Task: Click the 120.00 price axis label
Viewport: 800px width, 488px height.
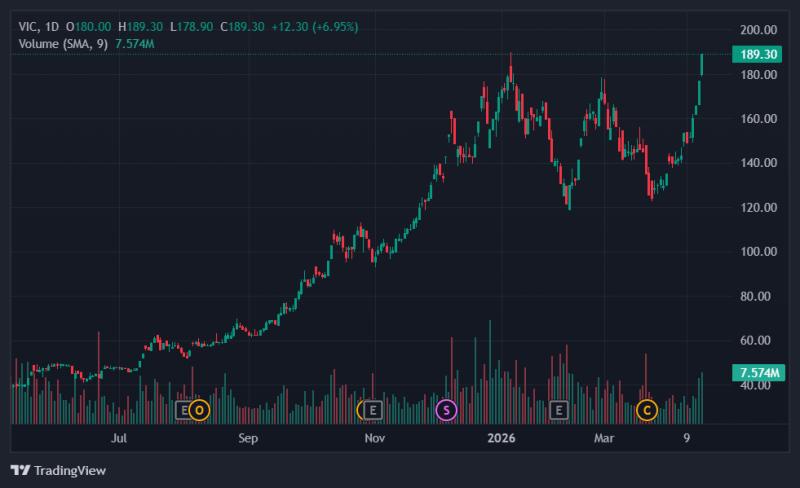Action: [x=759, y=207]
